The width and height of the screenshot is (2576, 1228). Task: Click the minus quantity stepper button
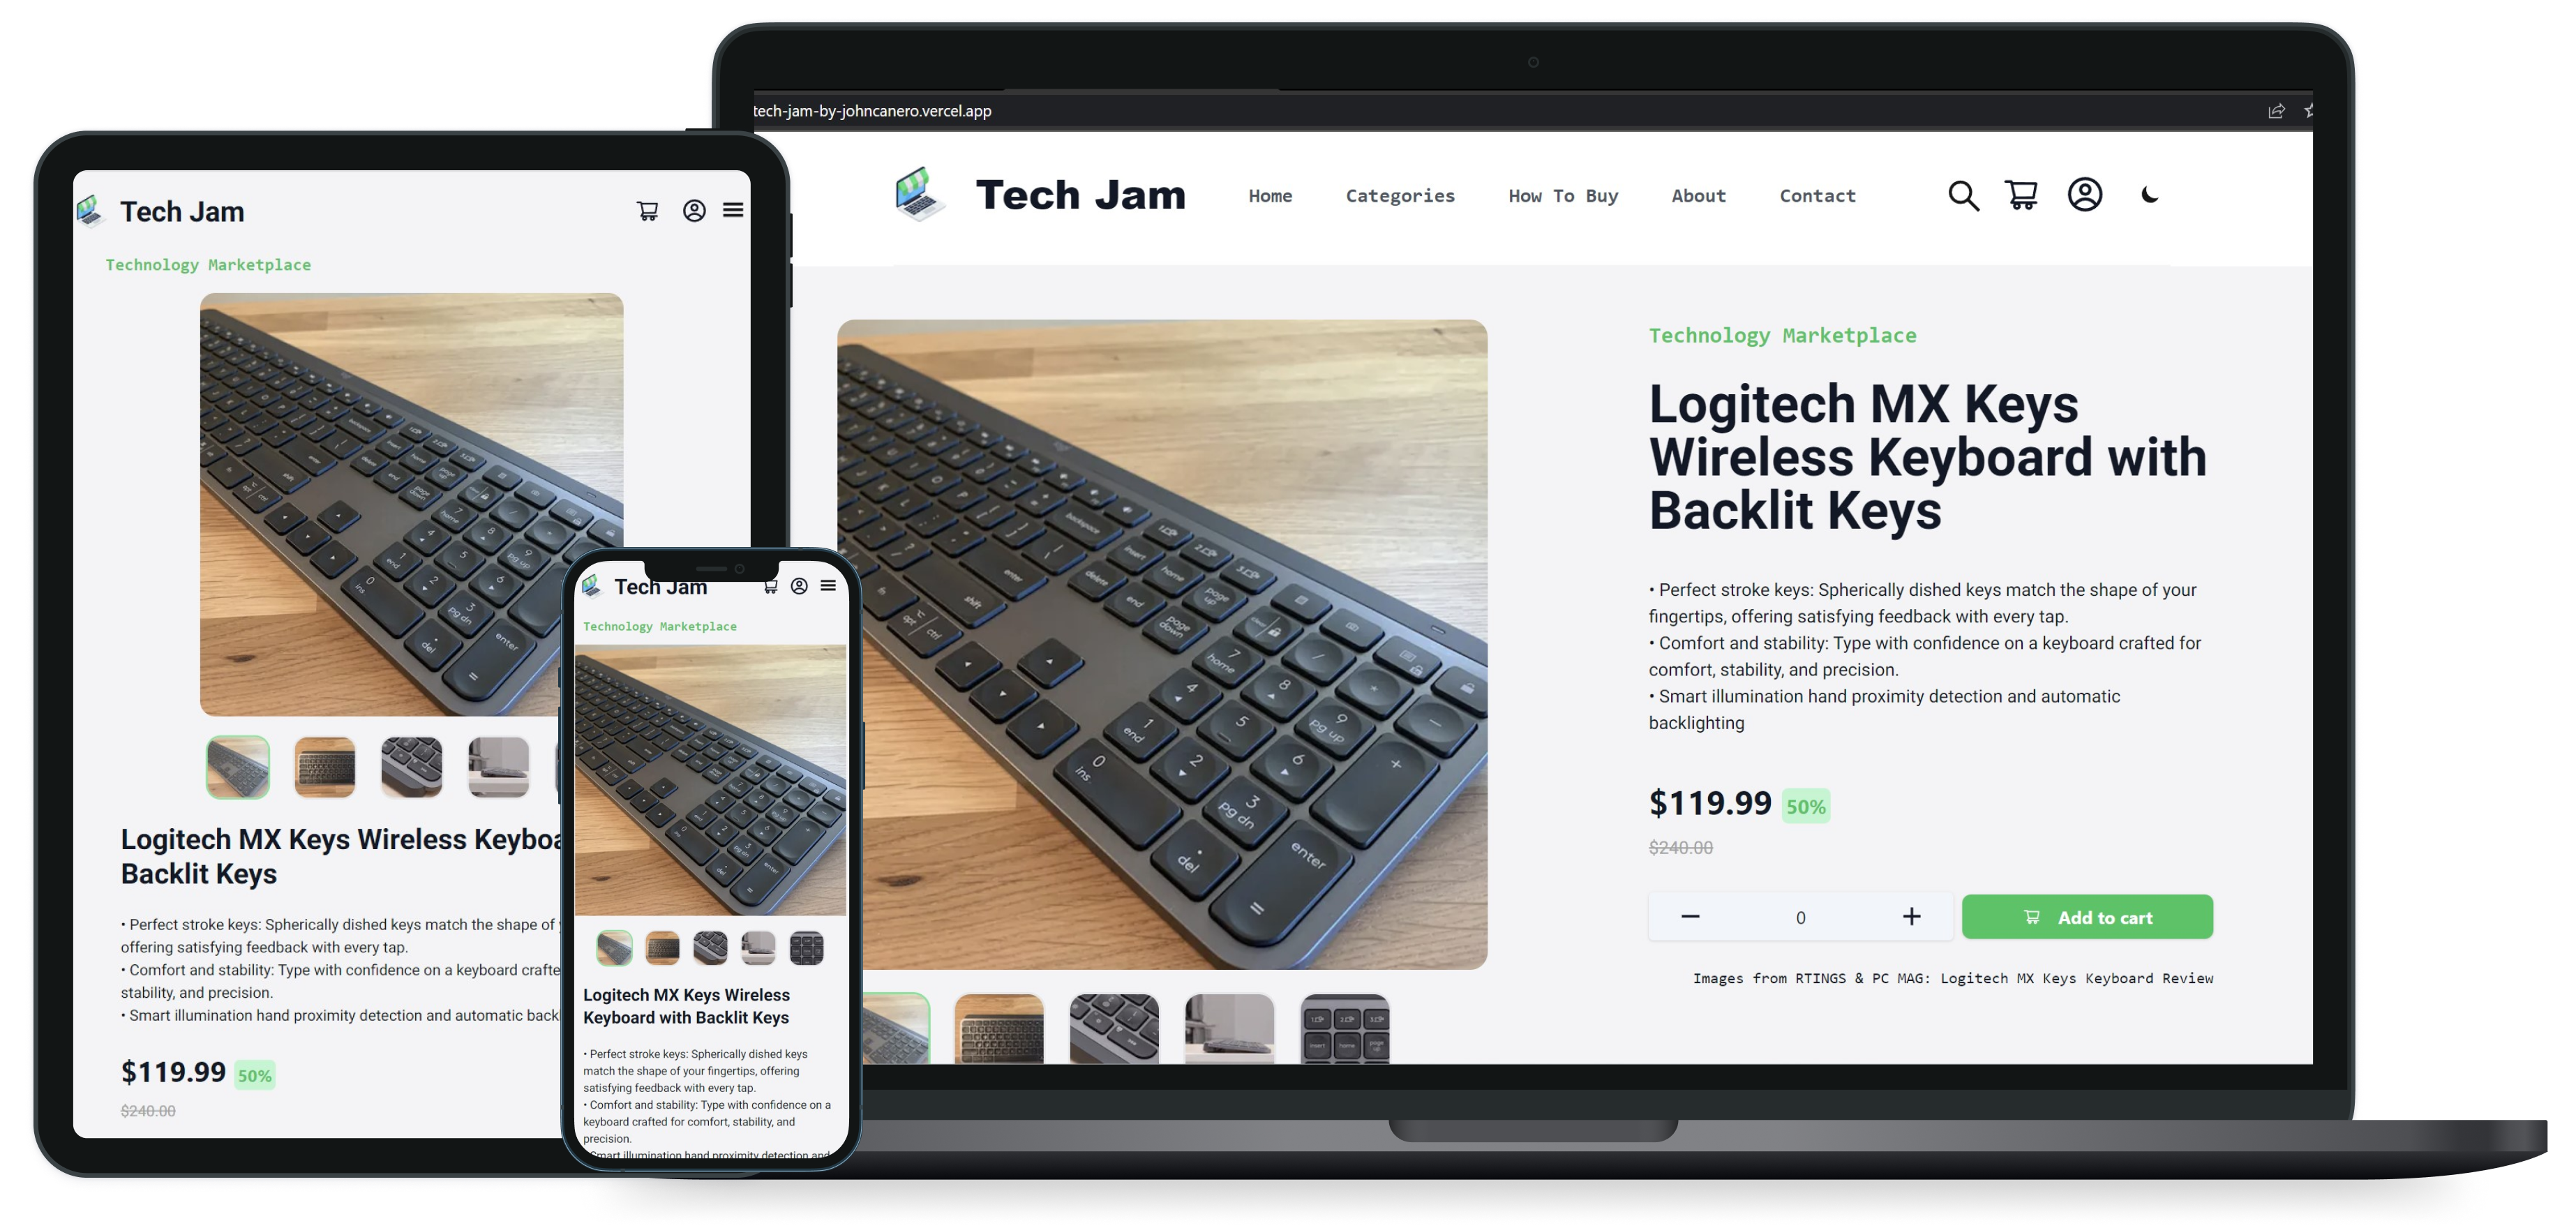(x=1691, y=915)
